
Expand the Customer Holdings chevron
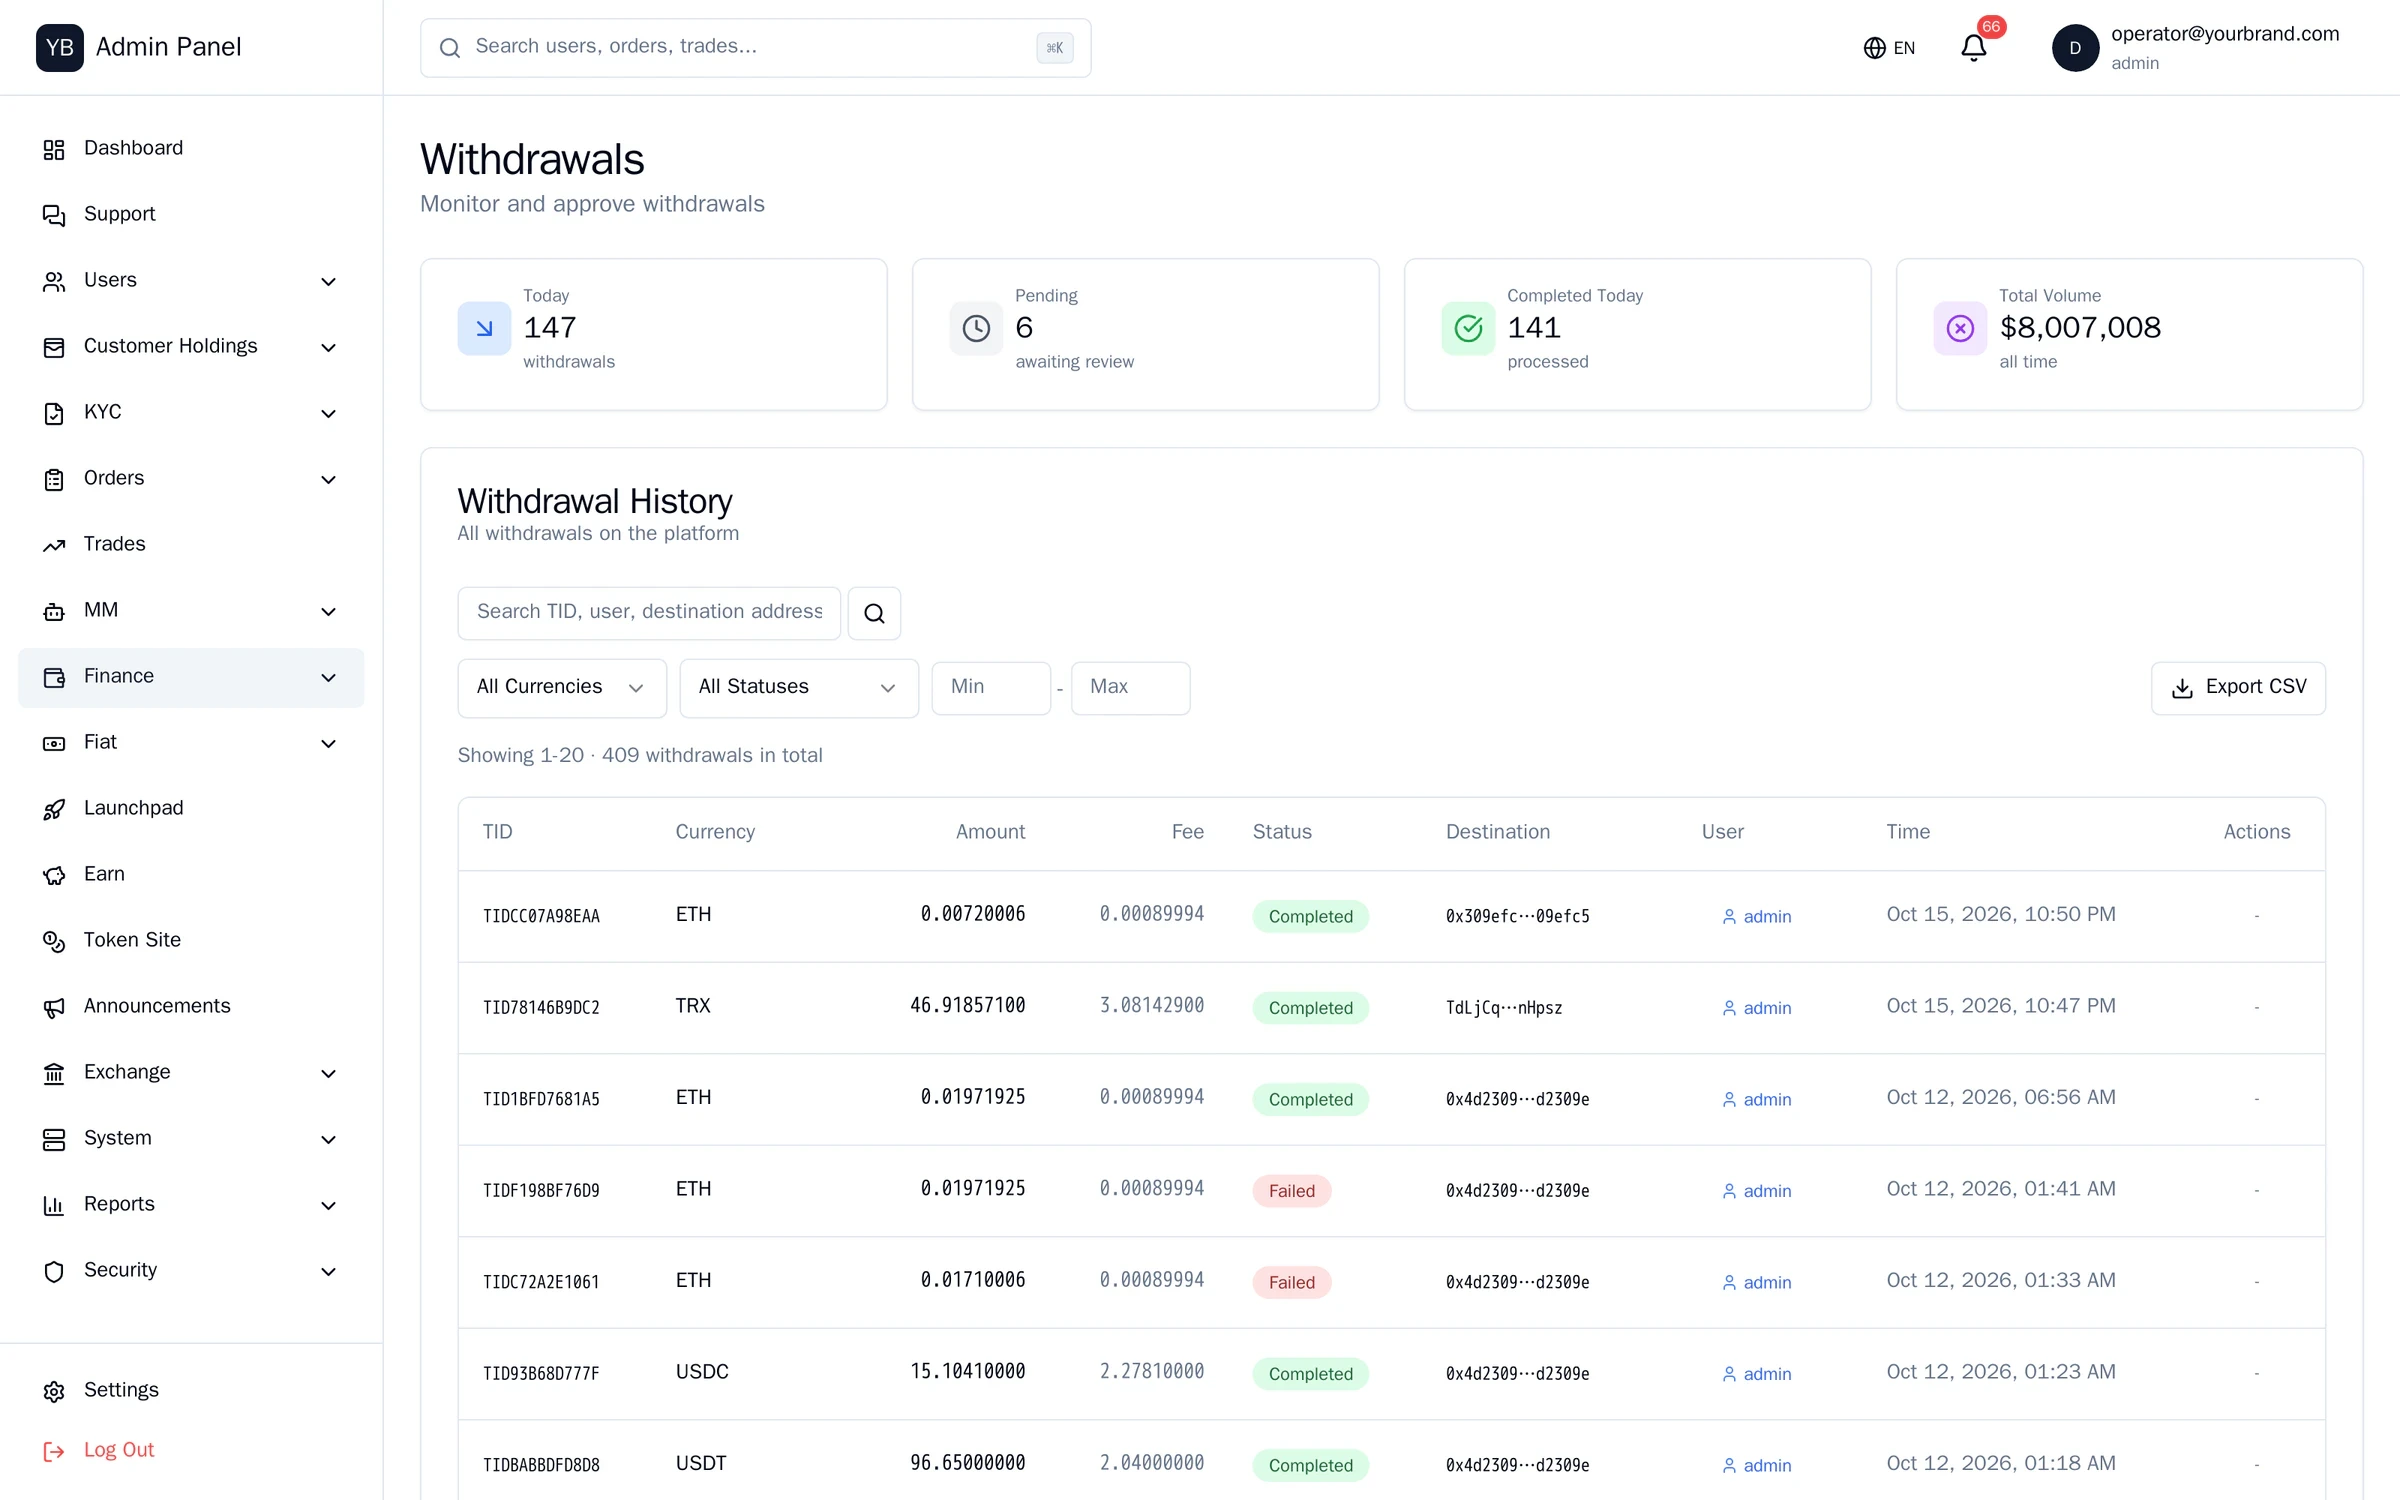point(328,348)
